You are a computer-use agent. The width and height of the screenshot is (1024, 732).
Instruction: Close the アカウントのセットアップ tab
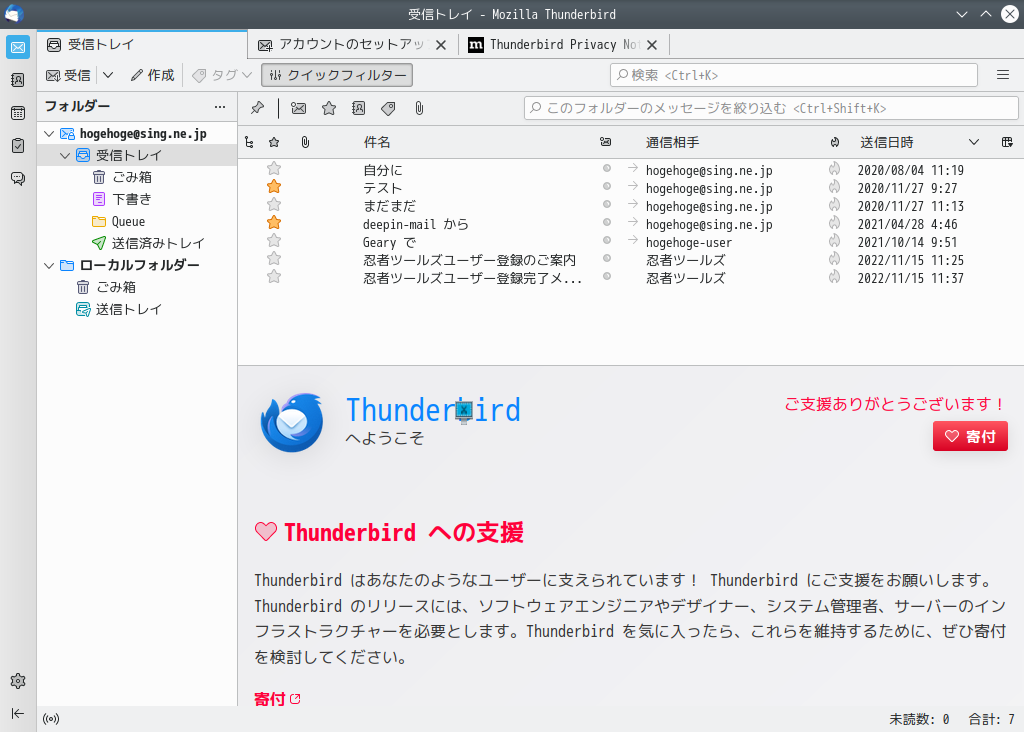pos(441,45)
